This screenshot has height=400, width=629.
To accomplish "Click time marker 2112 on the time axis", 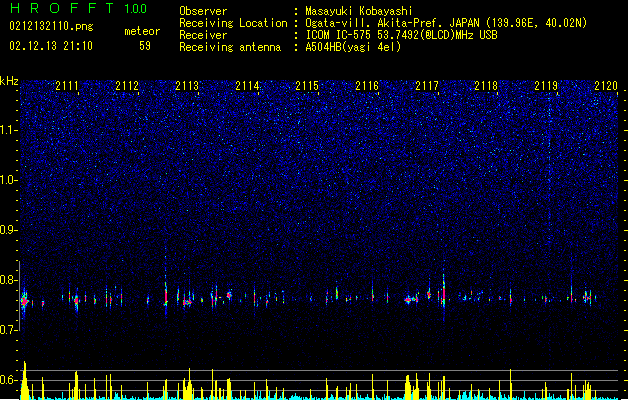I will (x=127, y=86).
